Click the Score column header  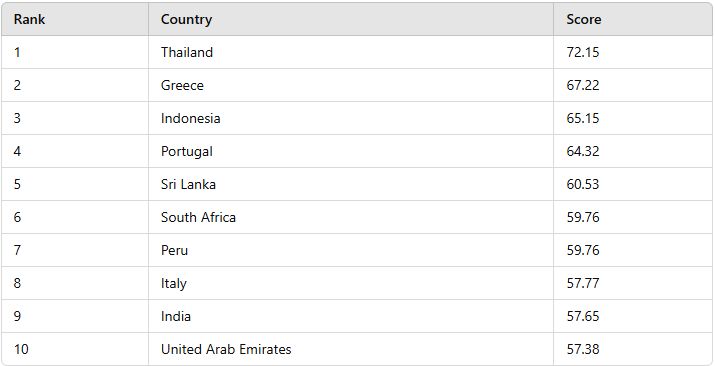[633, 19]
